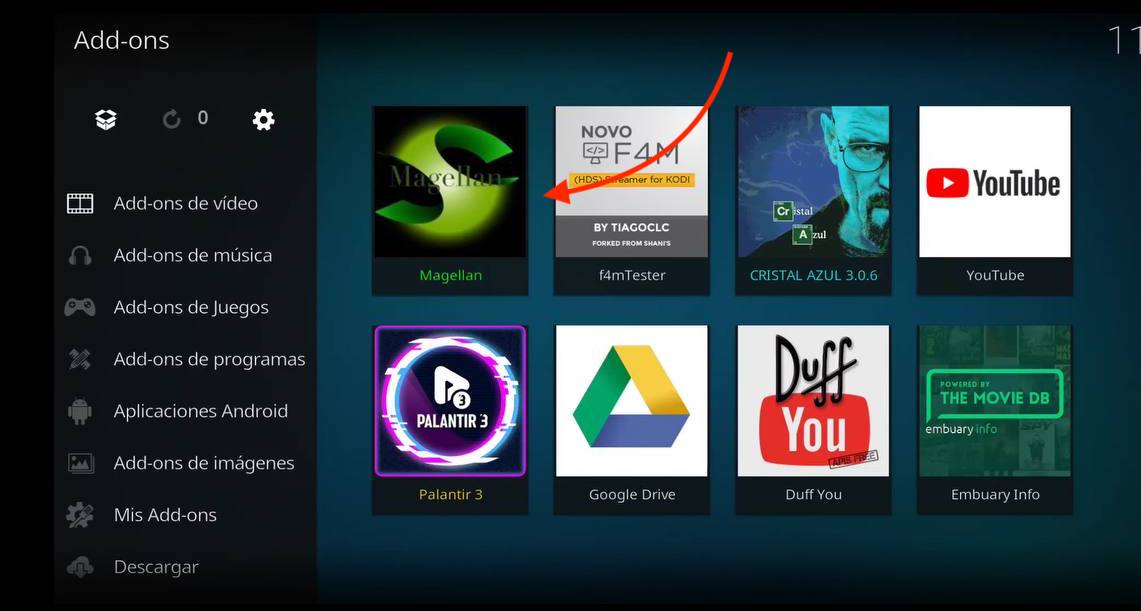Open the add-on browser box icon

106,119
